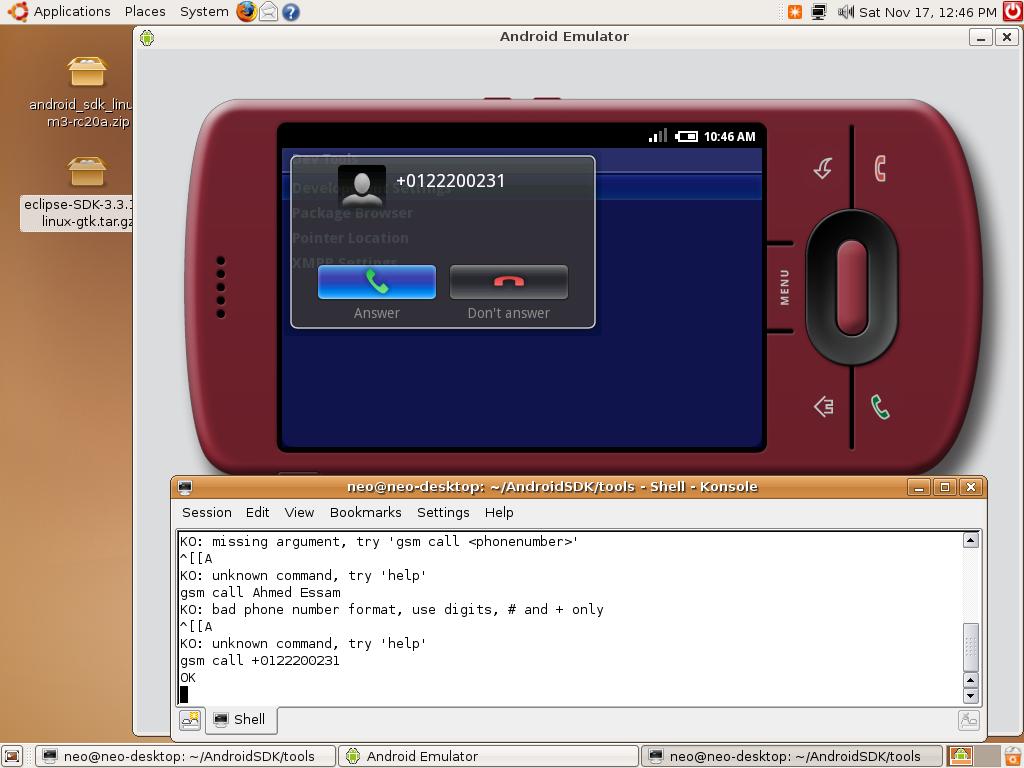The image size is (1024, 768).
Task: Click the orange update notifier icon
Action: [795, 12]
